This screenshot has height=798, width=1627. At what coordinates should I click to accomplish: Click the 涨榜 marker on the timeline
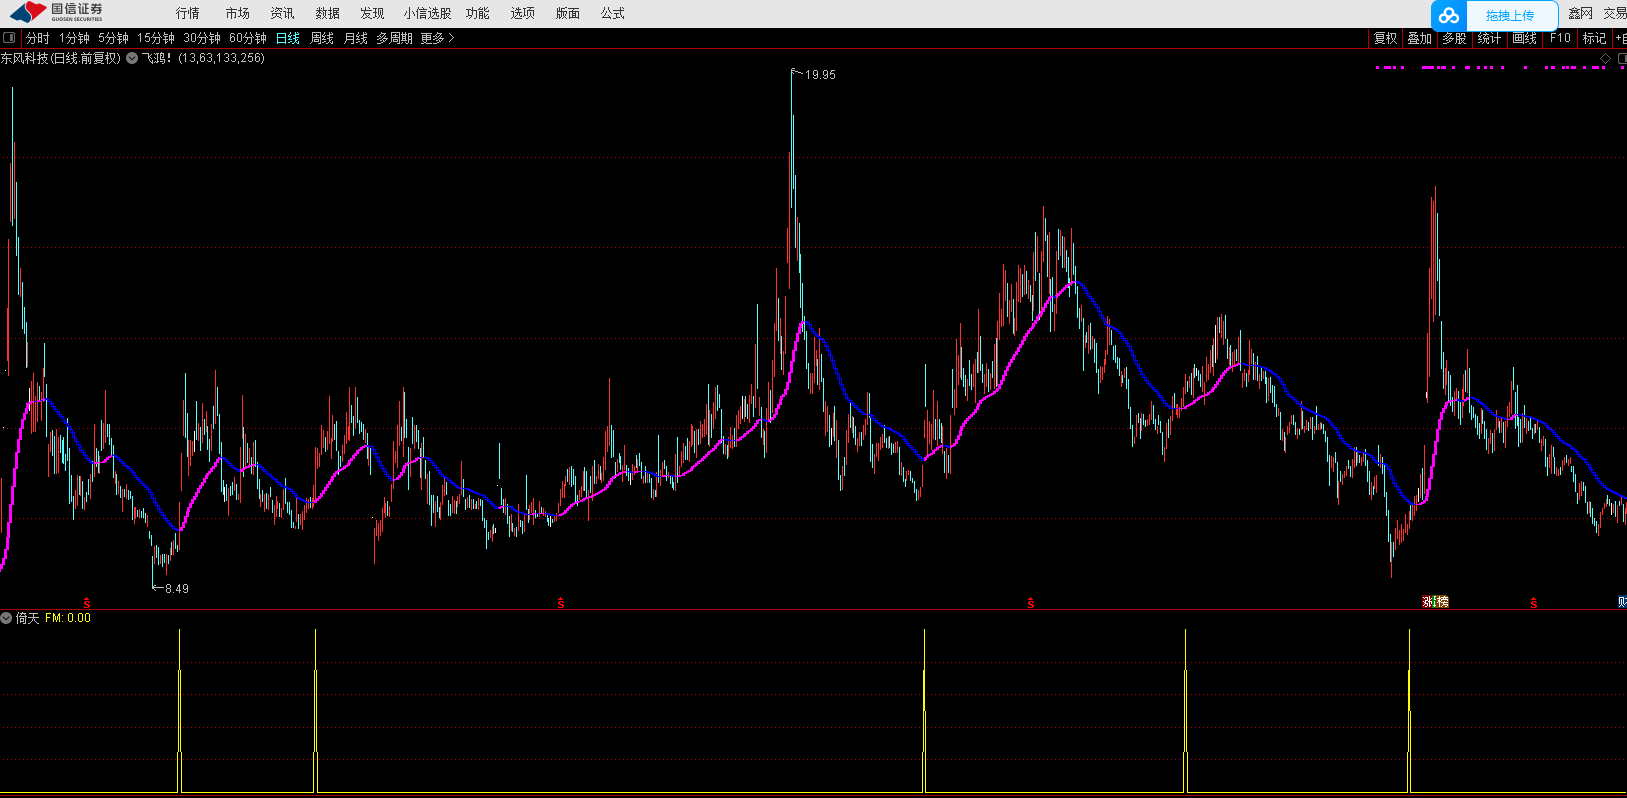tap(1436, 602)
